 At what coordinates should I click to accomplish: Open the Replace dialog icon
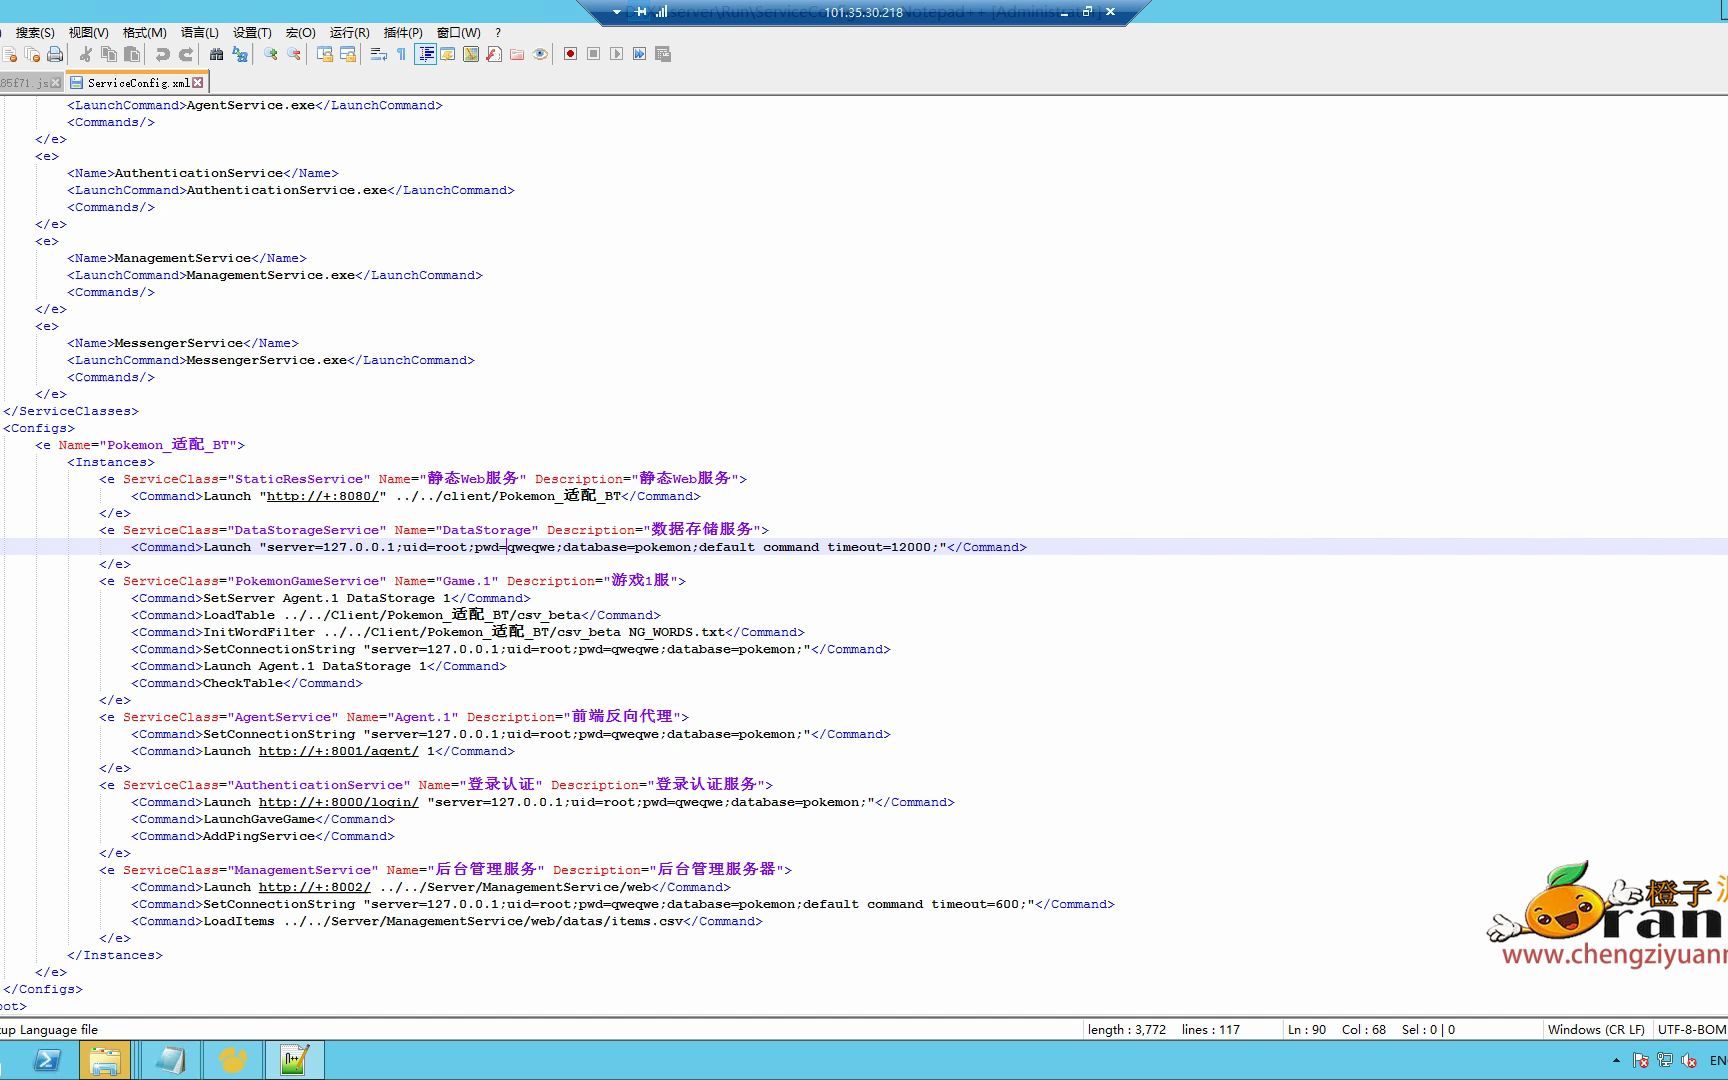[x=239, y=54]
